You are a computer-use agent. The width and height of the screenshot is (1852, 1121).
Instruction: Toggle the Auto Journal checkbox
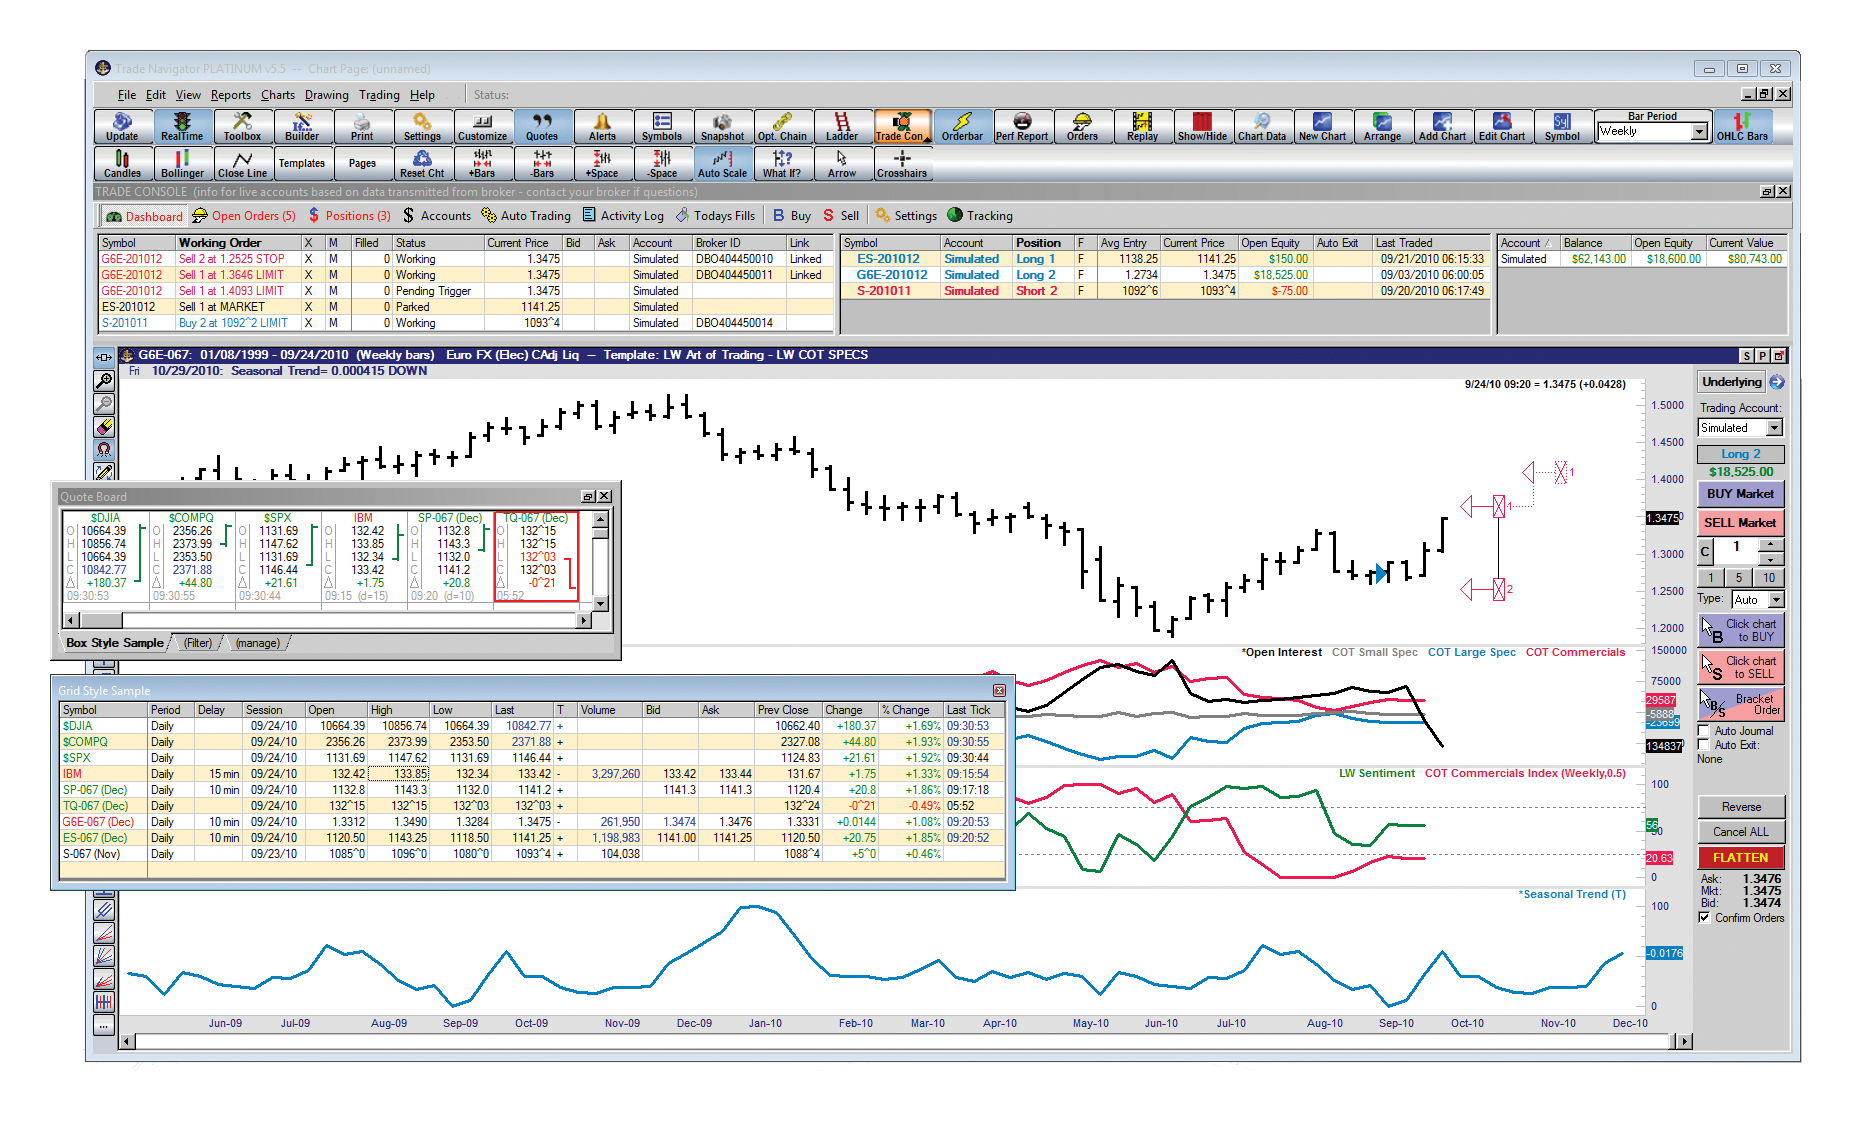(1704, 731)
